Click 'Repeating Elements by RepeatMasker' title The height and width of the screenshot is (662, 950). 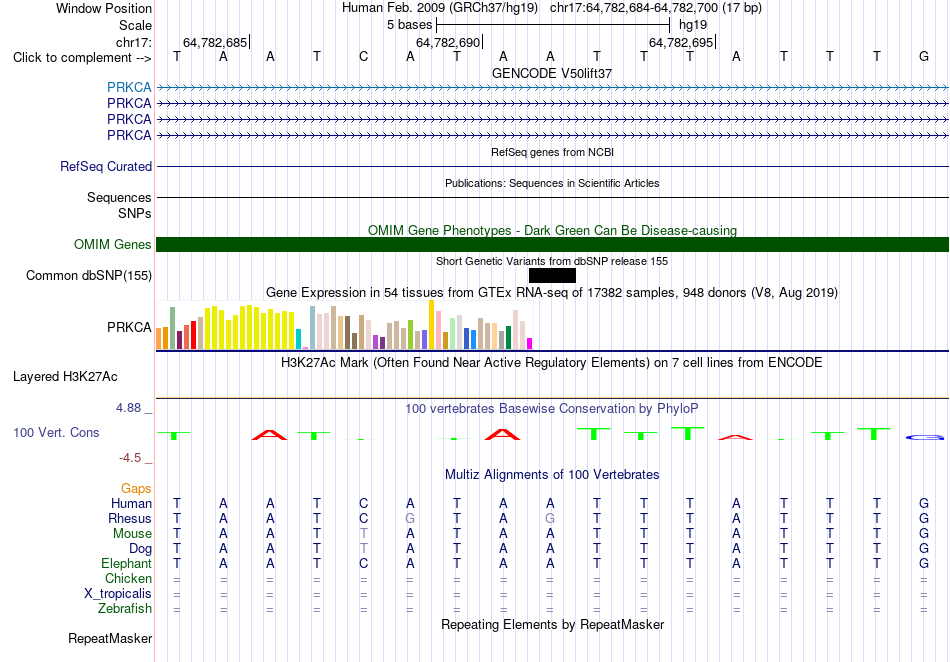point(553,624)
